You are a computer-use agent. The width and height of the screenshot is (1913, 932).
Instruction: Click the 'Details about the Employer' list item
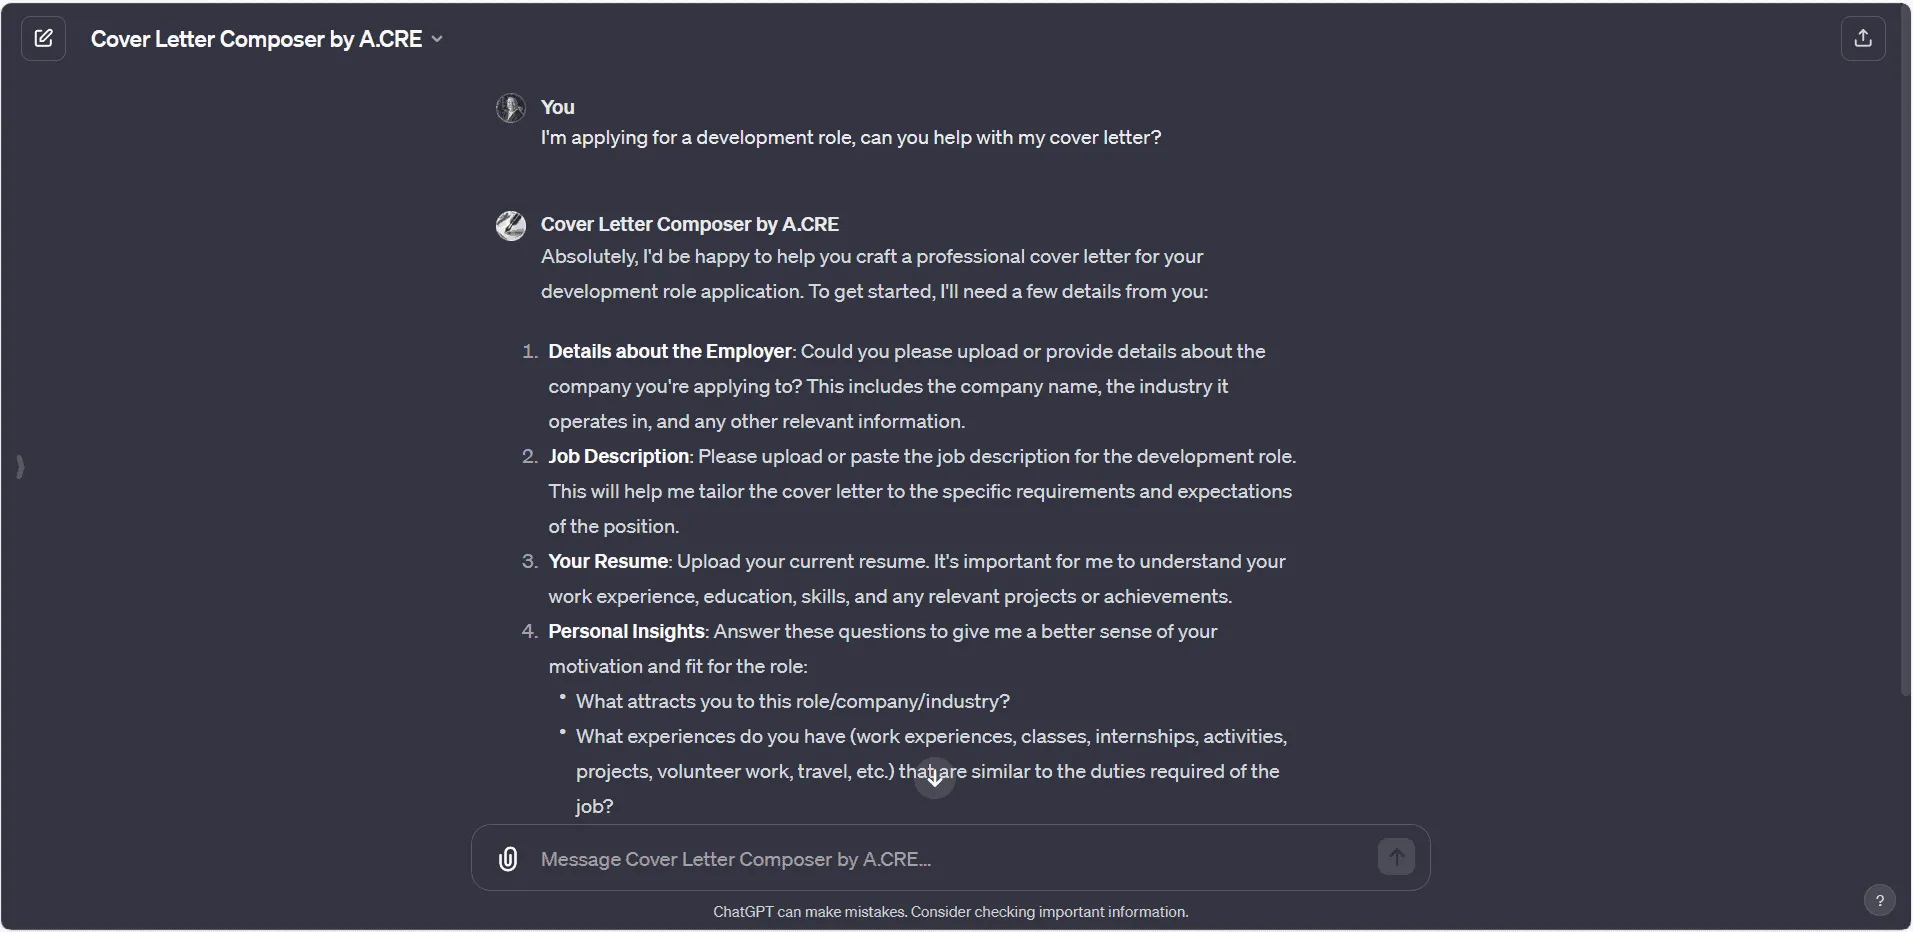click(669, 351)
